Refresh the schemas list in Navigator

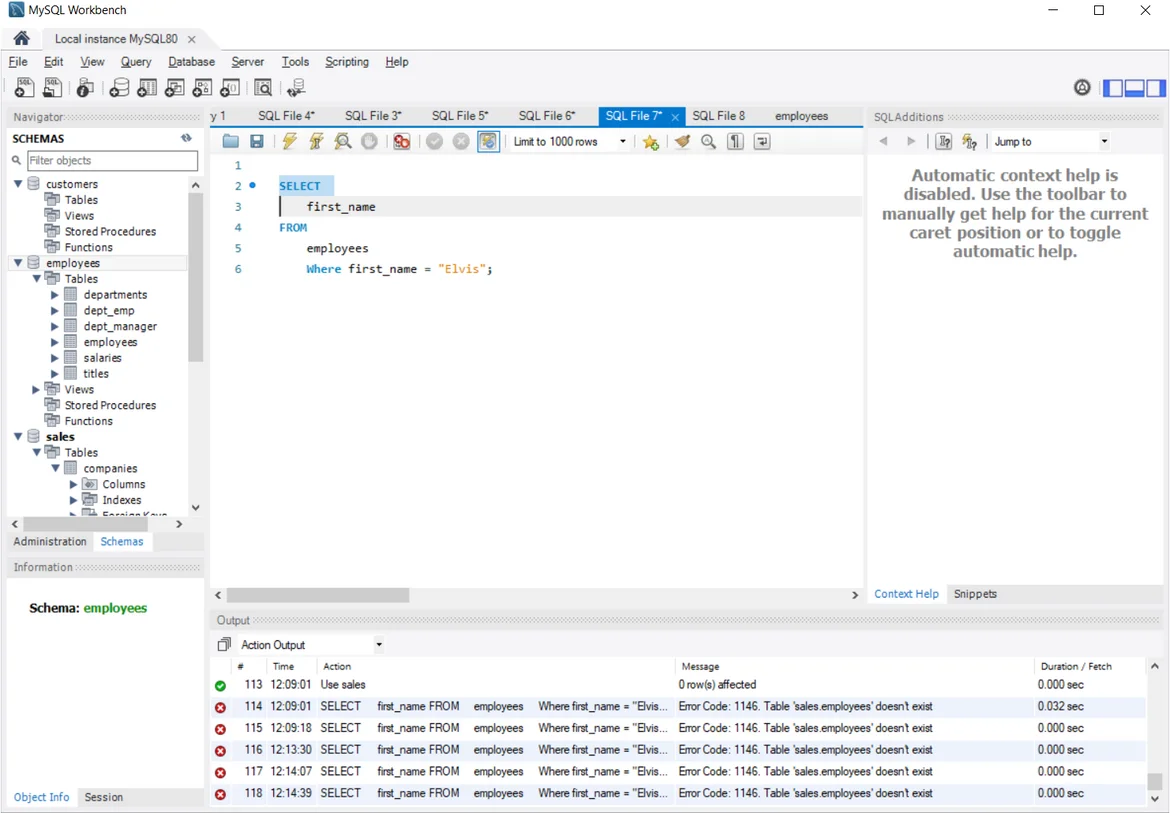[186, 138]
